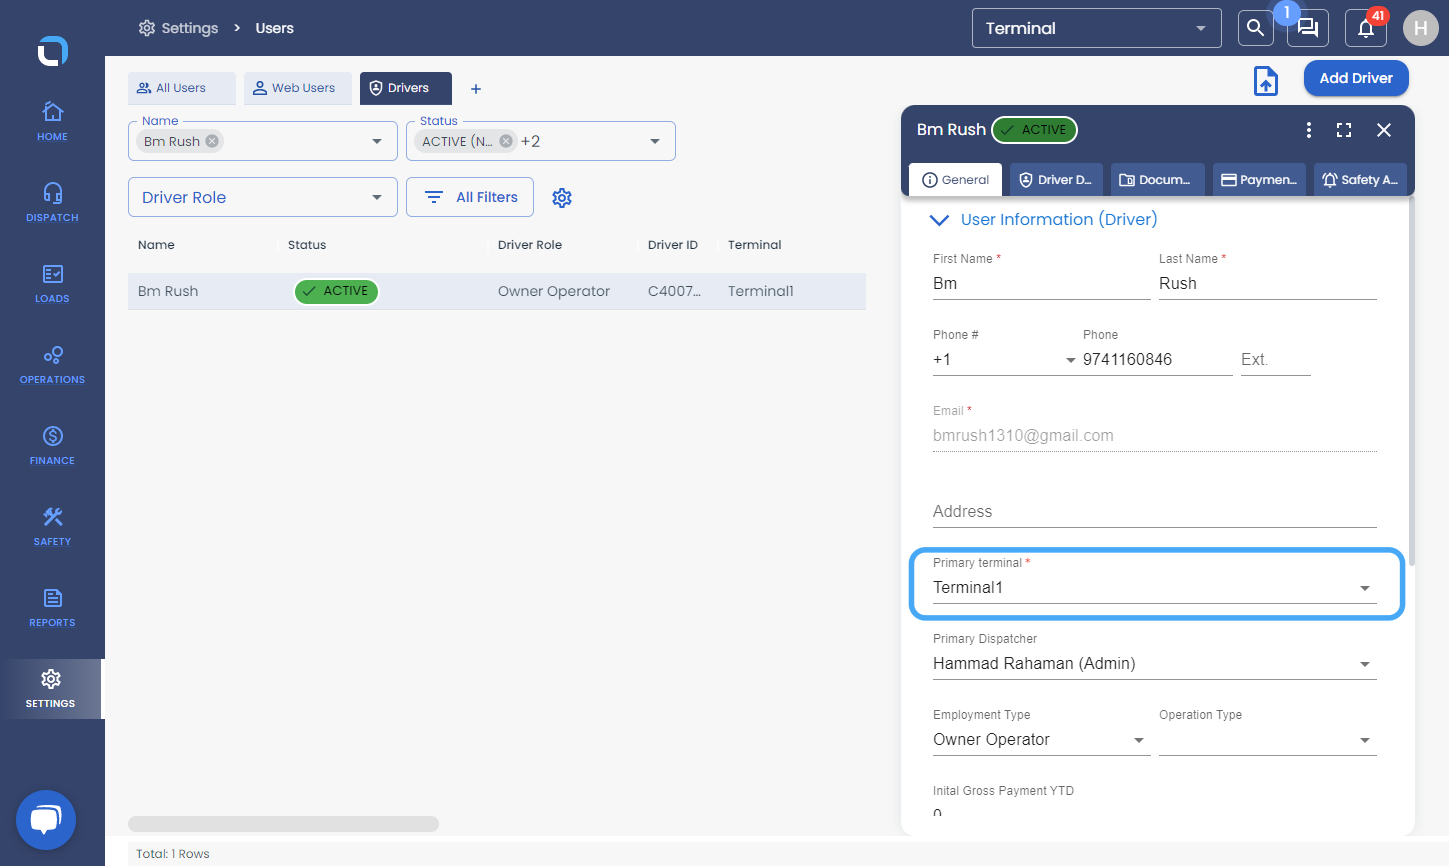Open messages chat icon in header
The image size is (1449, 866).
(x=1308, y=28)
